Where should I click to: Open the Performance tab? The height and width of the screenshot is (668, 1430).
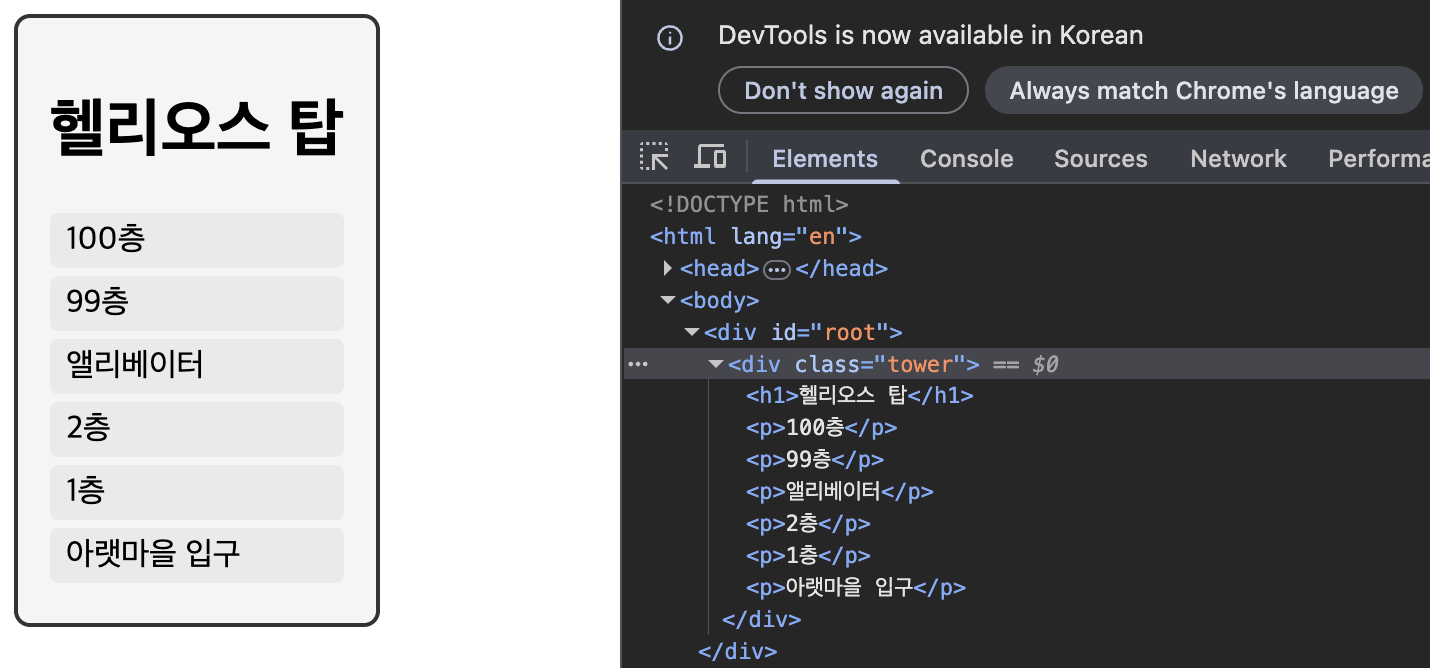(x=1378, y=159)
